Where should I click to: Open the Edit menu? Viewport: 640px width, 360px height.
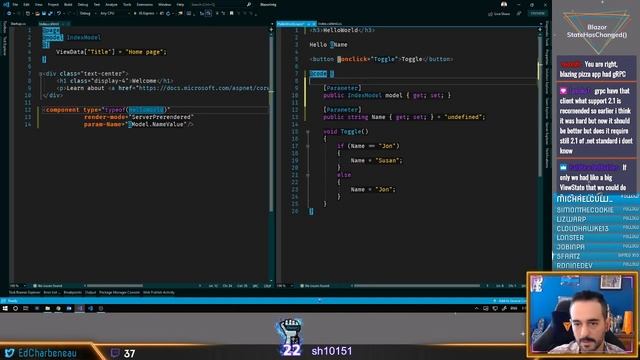tap(27, 4)
